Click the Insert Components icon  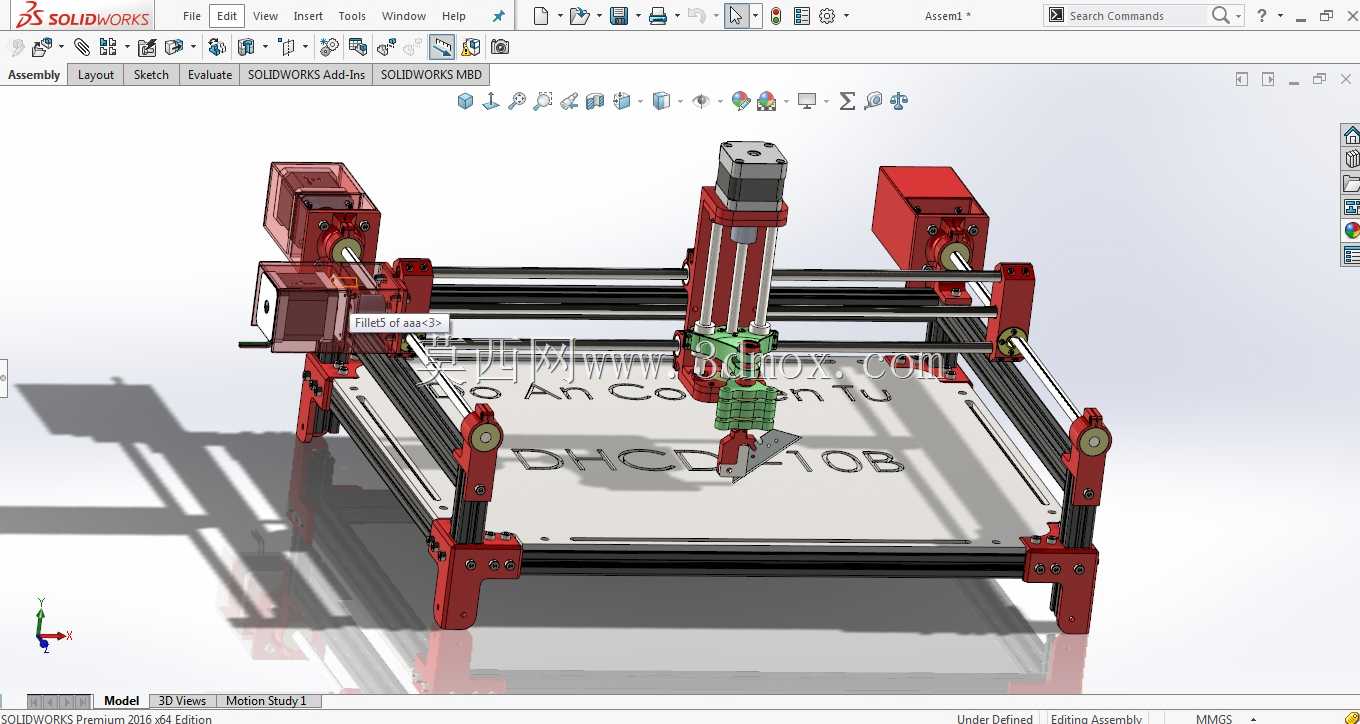(43, 47)
